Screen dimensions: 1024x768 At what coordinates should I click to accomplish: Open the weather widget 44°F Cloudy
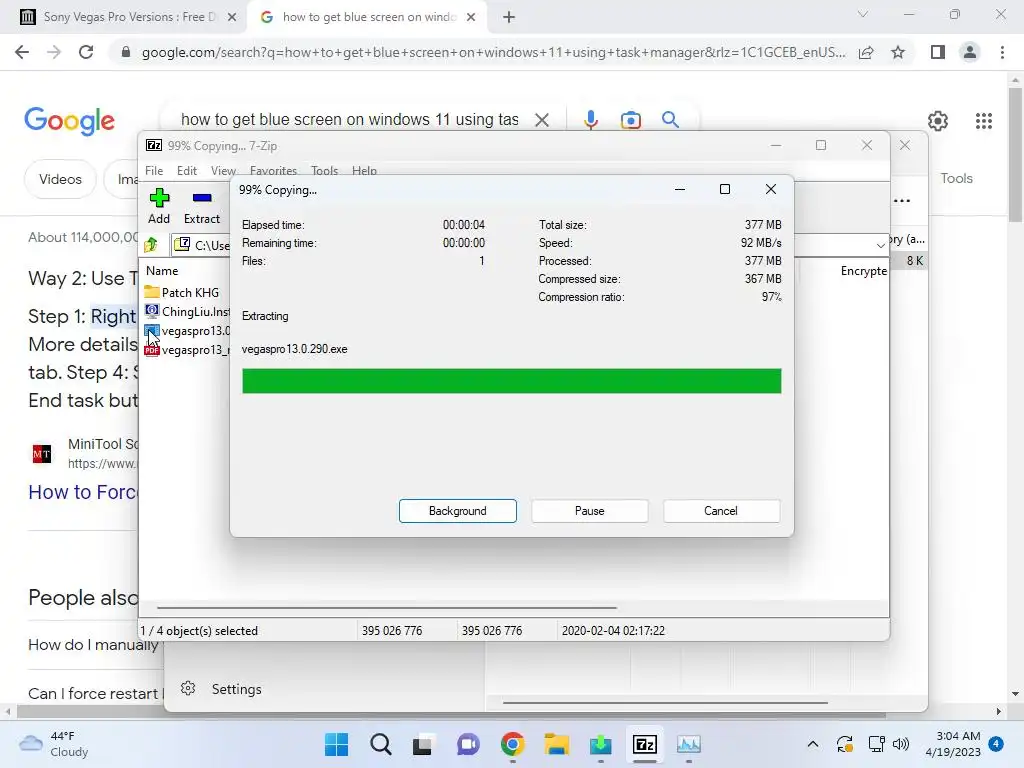[54, 744]
